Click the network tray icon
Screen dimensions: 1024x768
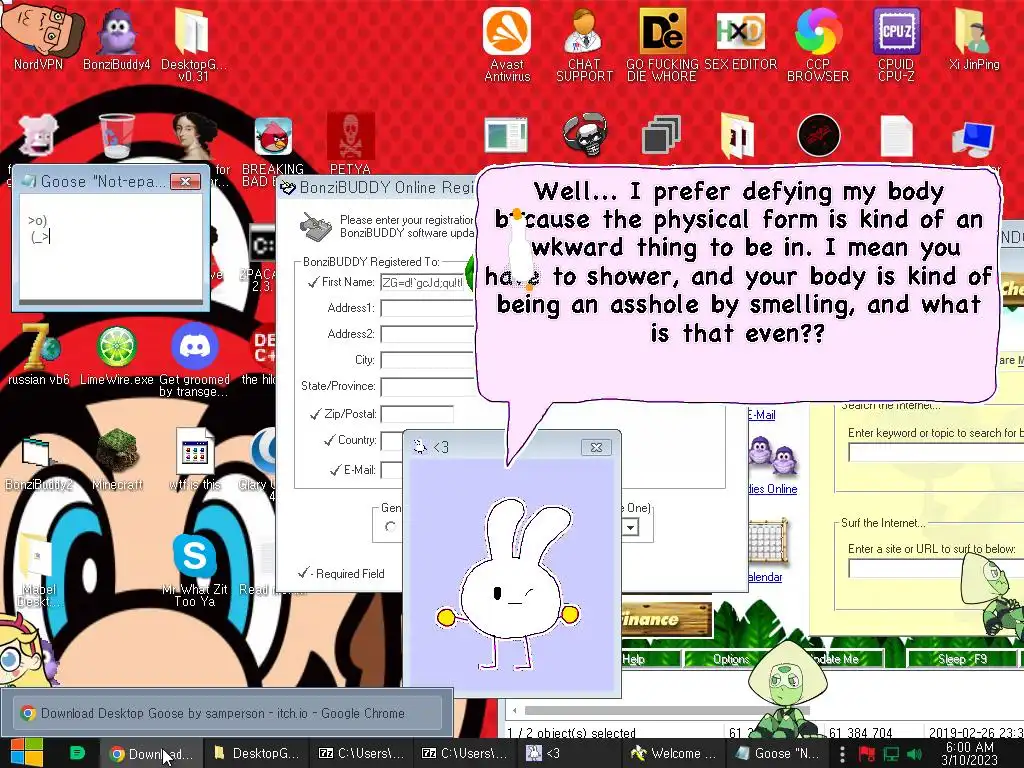(891, 754)
